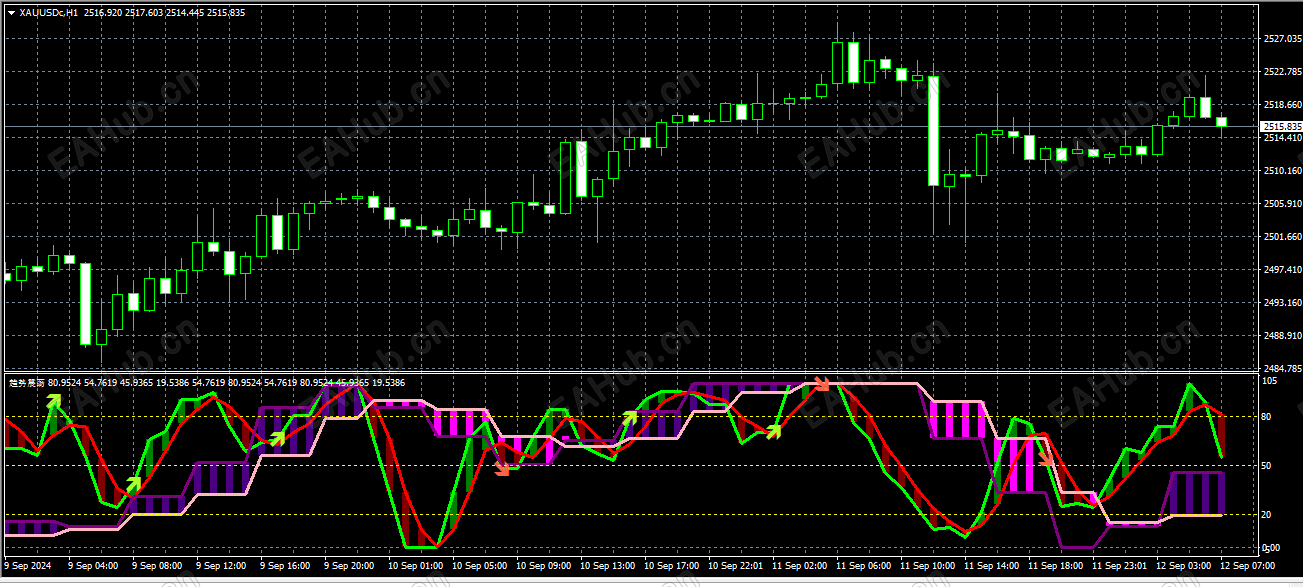Click price axis label 2527.035
Viewport: 1303px width, 587px height.
(x=1282, y=39)
